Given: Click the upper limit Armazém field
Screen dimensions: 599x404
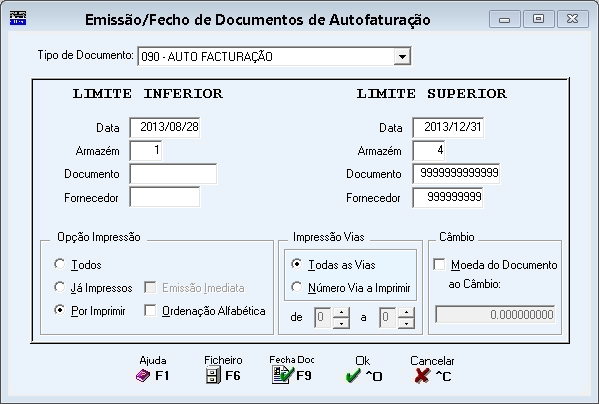Looking at the screenshot, I should tap(429, 150).
